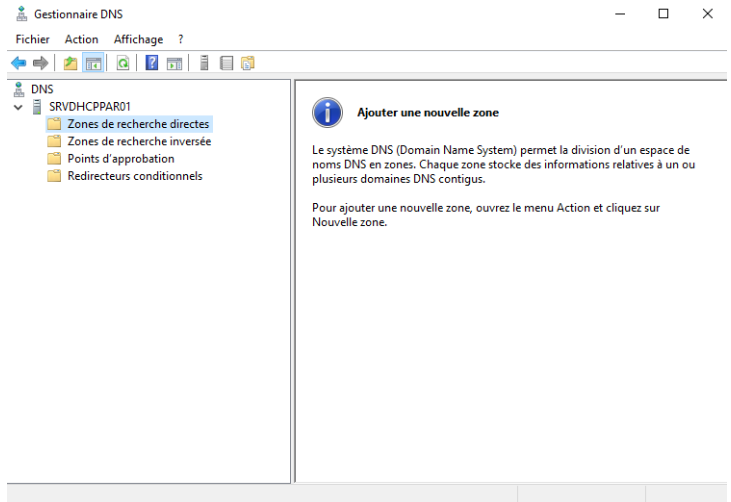Click the Gestionnaire DNS window title text
This screenshot has height=502, width=731.
coord(78,14)
